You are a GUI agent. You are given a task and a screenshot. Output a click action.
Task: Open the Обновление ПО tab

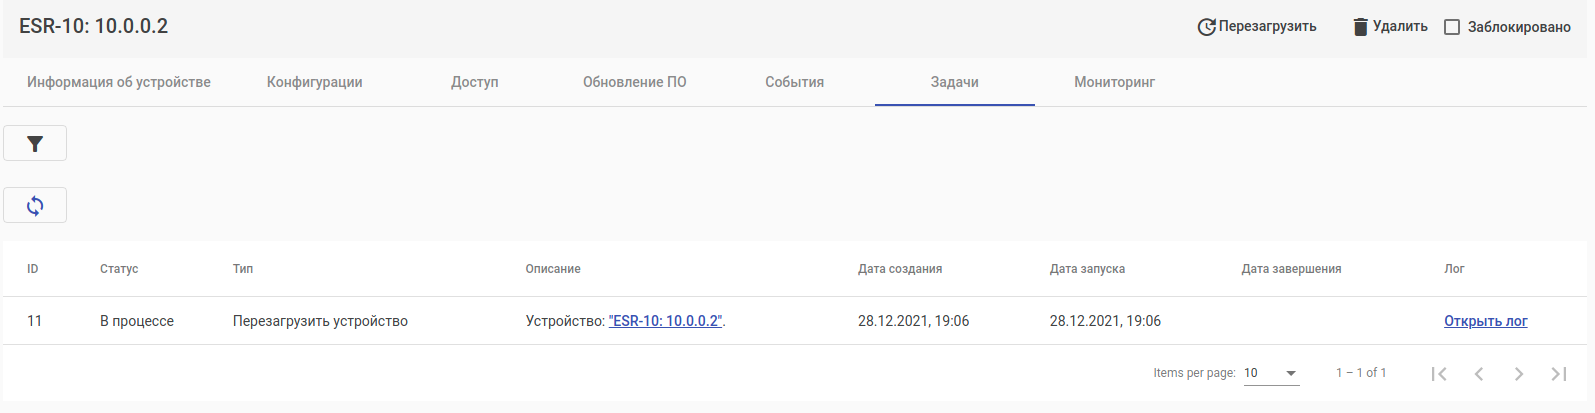[x=634, y=82]
